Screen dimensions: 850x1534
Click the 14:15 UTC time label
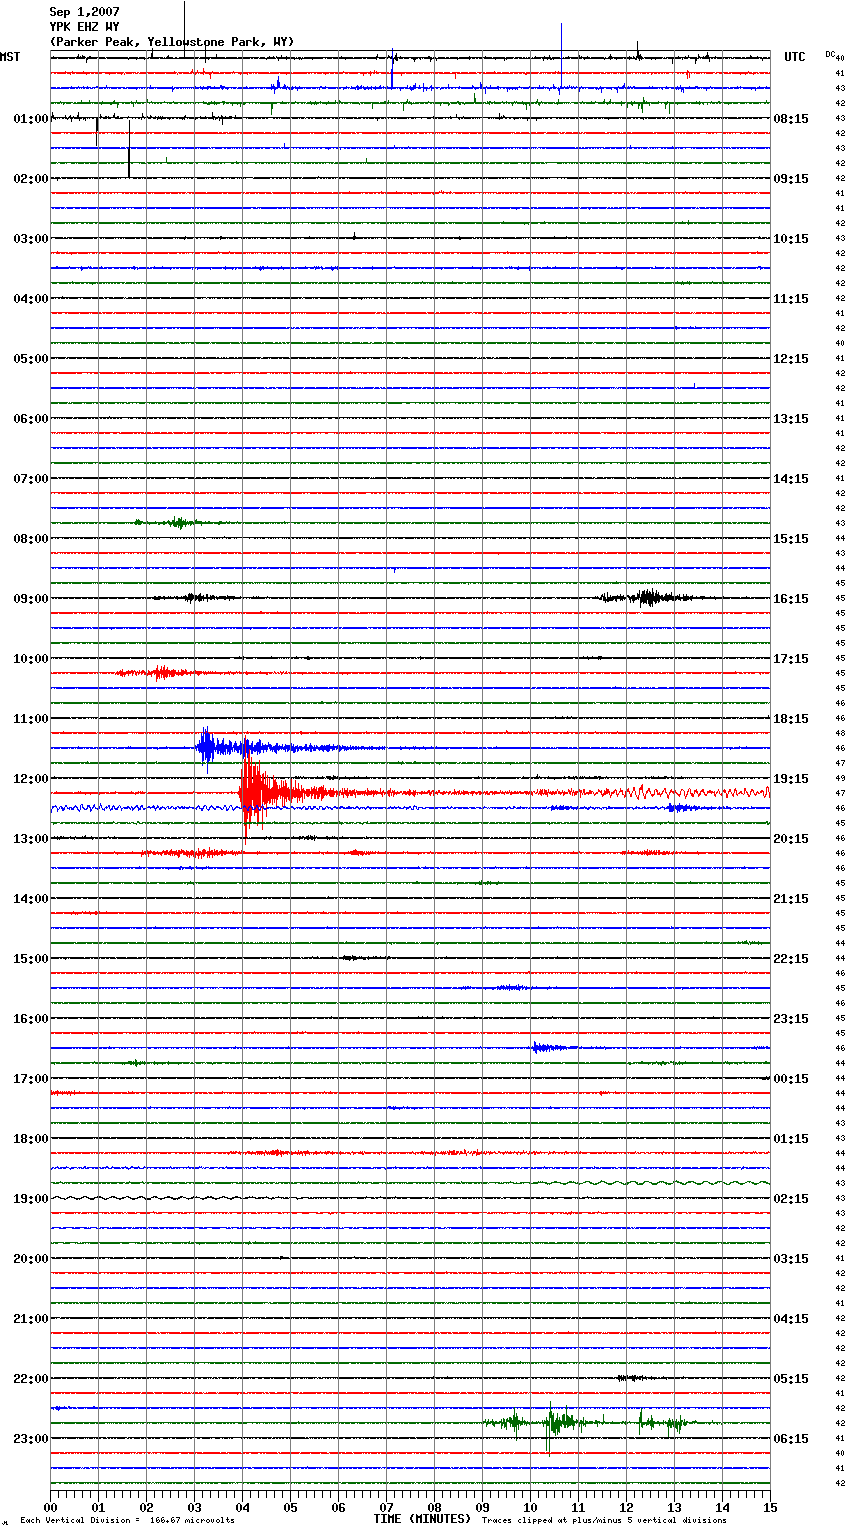click(791, 479)
